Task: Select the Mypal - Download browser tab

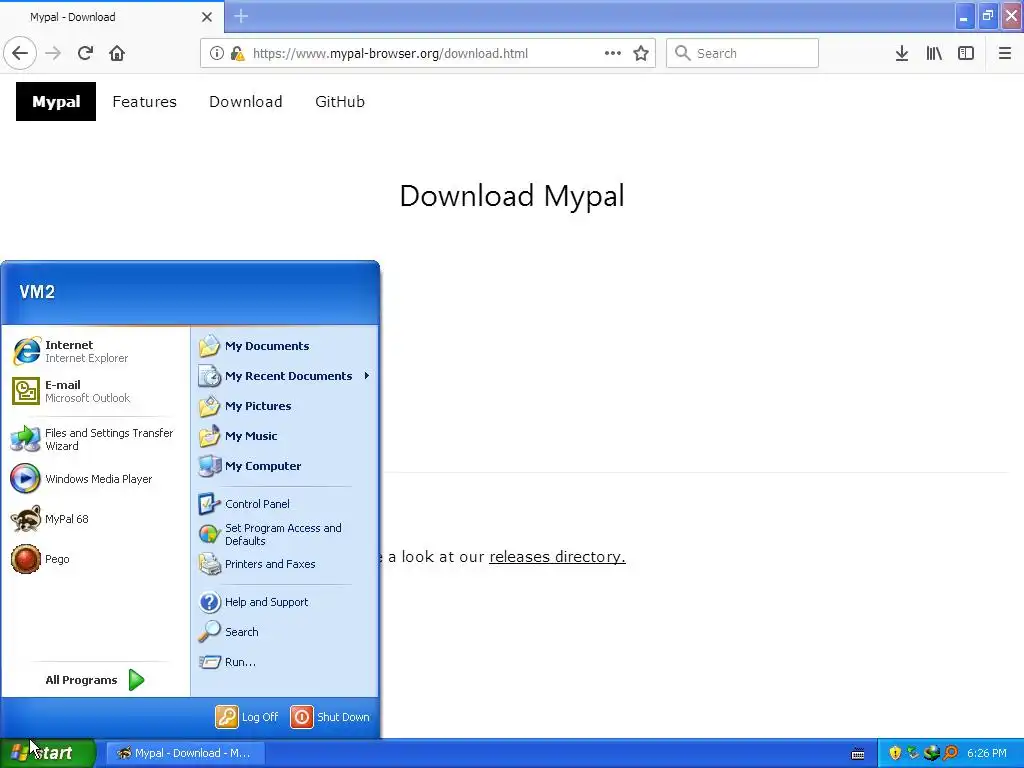Action: pos(112,17)
